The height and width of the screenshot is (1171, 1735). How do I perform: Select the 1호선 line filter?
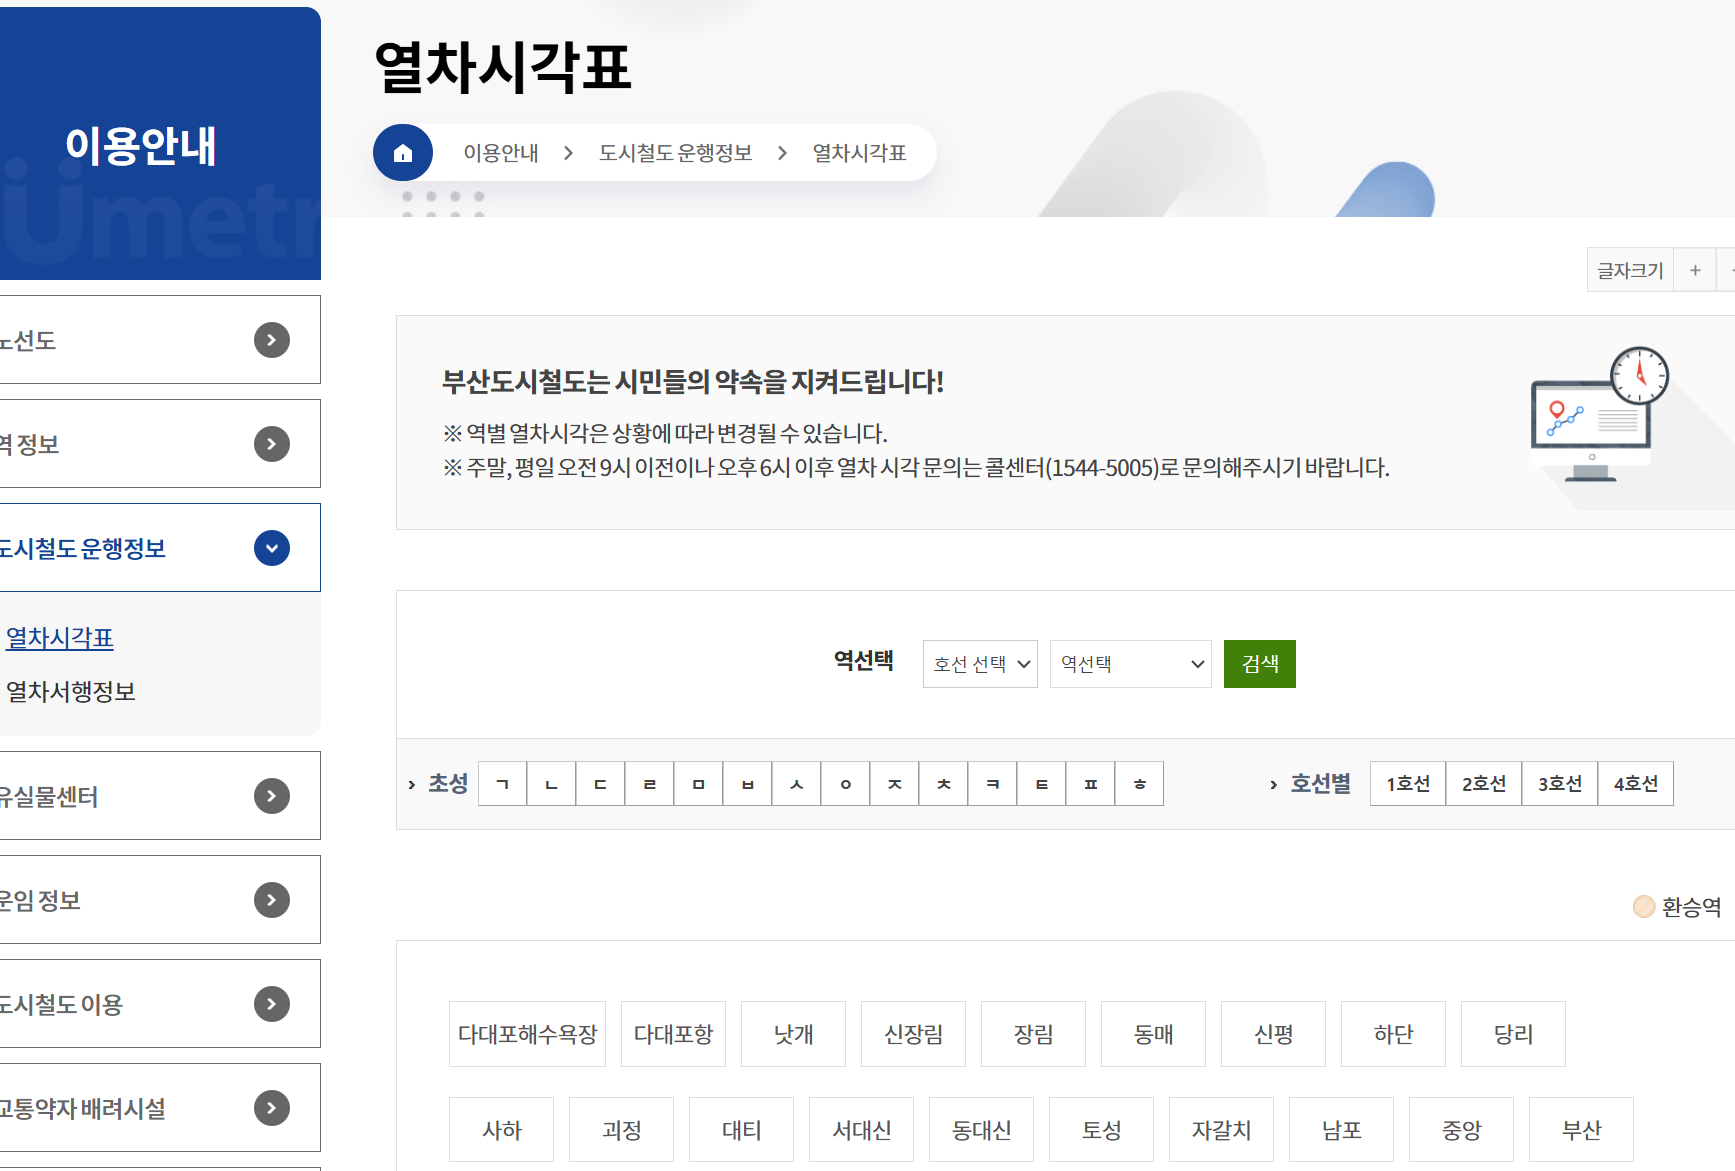point(1407,783)
